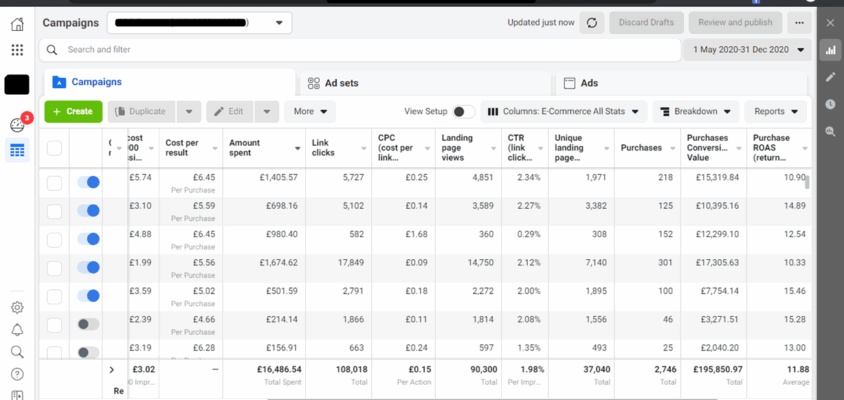Viewport: 844px width, 400px height.
Task: Open the date range 1 May 2020-31 Dec 2020
Action: [748, 50]
